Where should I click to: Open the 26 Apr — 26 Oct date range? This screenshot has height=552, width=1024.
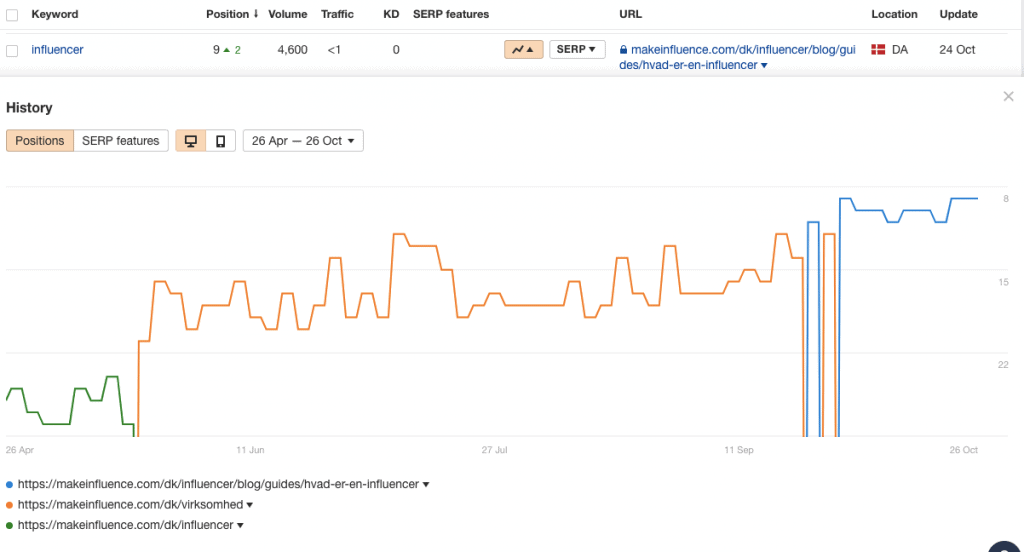pos(303,140)
